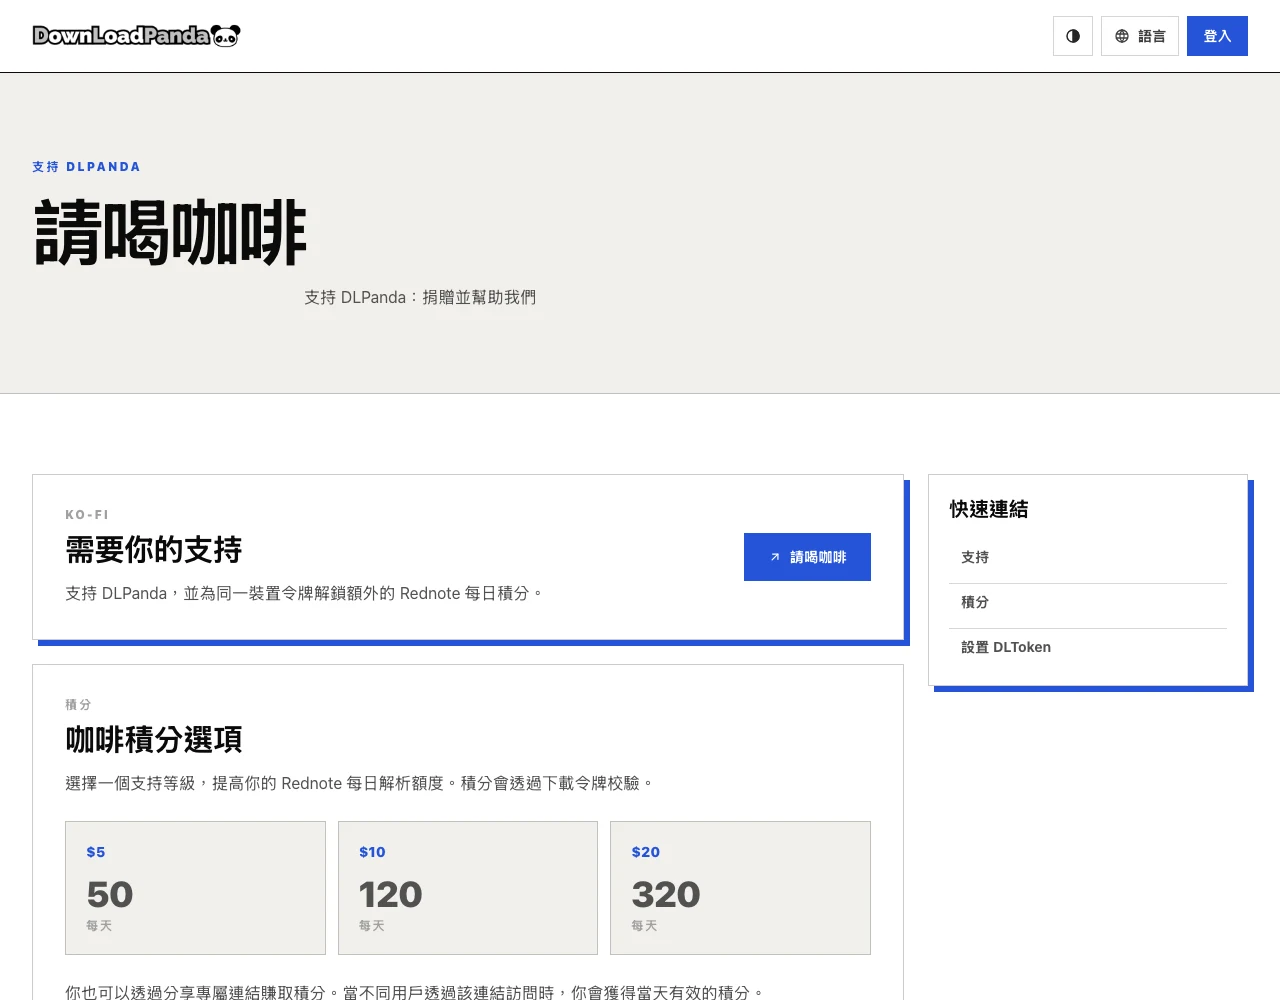
Task: Open the 設置 DLToken quick link
Action: coord(1088,647)
